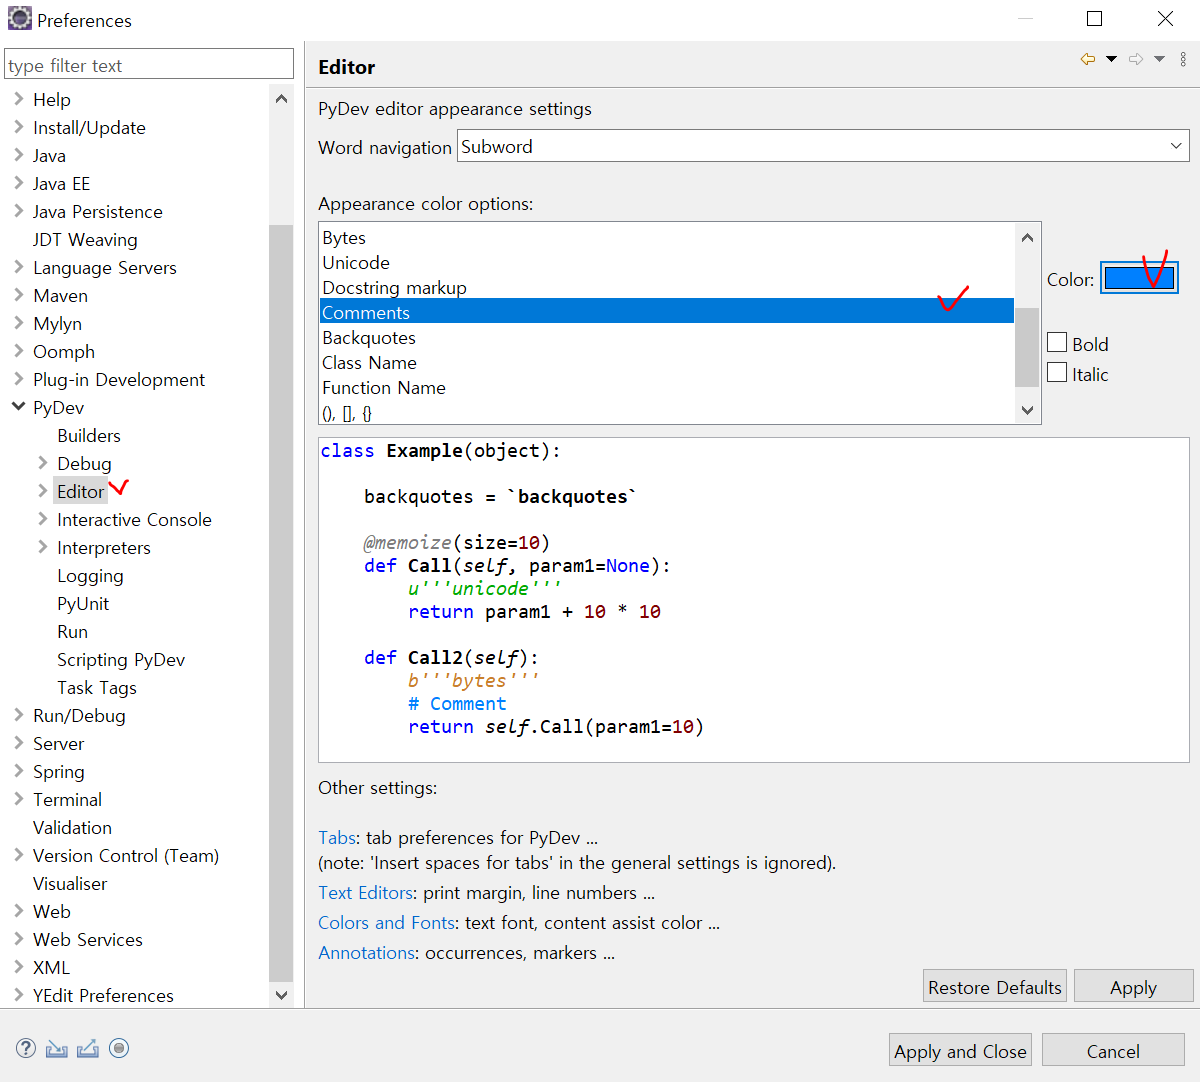The width and height of the screenshot is (1200, 1082).
Task: Select Task Tags page
Action: coord(97,687)
